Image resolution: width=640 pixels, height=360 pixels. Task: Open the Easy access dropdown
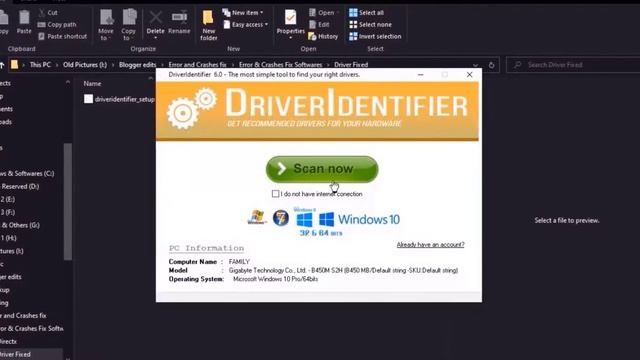[245, 24]
